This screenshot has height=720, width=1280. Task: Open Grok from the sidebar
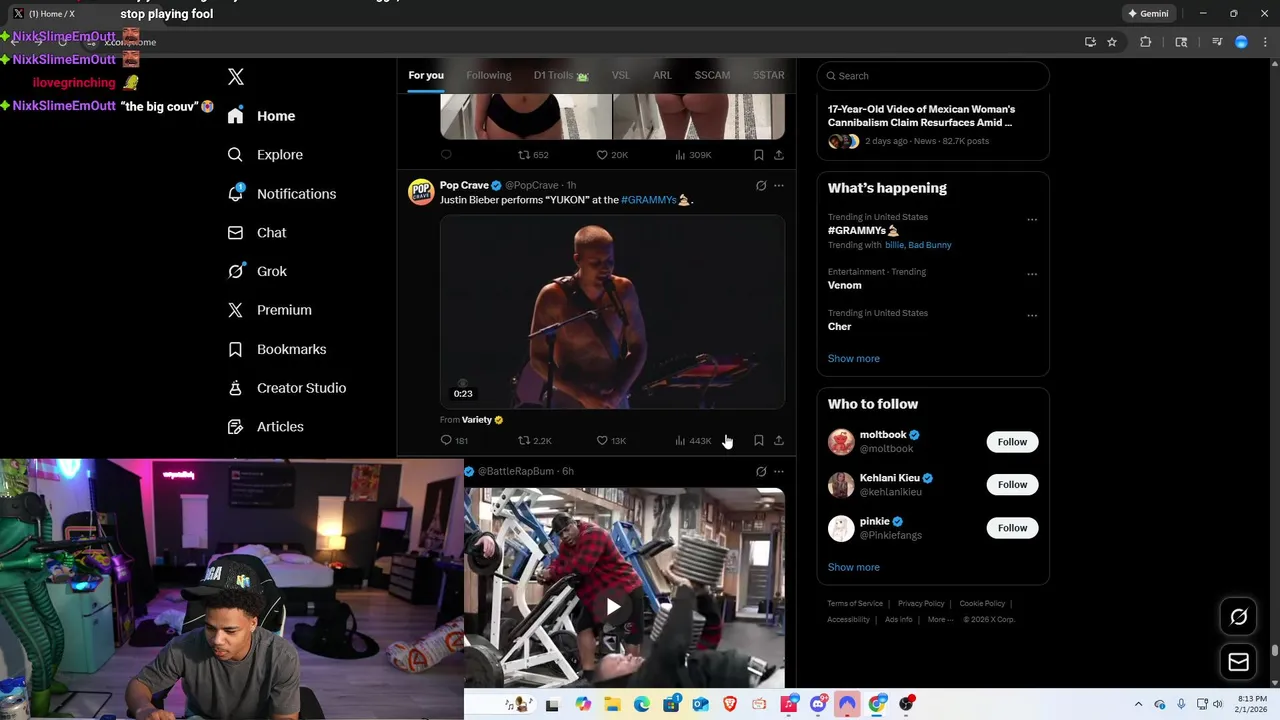(257, 271)
